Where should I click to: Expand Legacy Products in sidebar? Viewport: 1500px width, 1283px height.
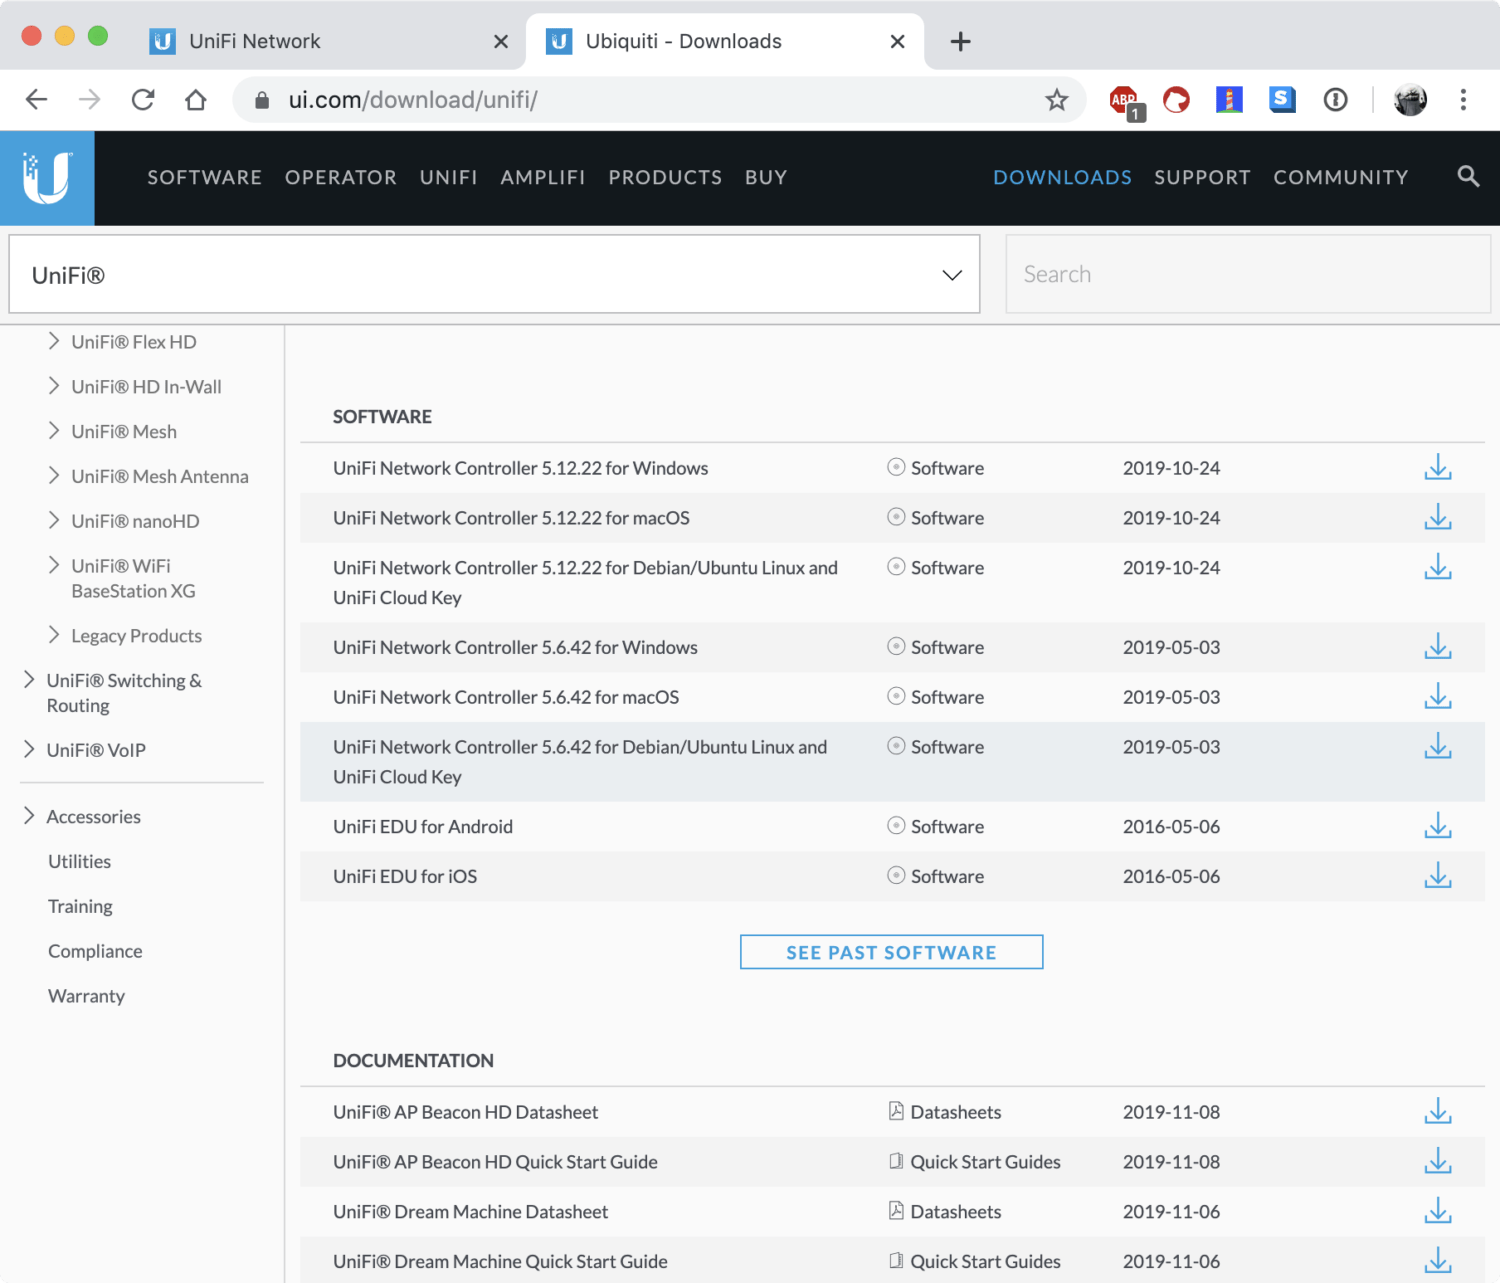(x=54, y=635)
